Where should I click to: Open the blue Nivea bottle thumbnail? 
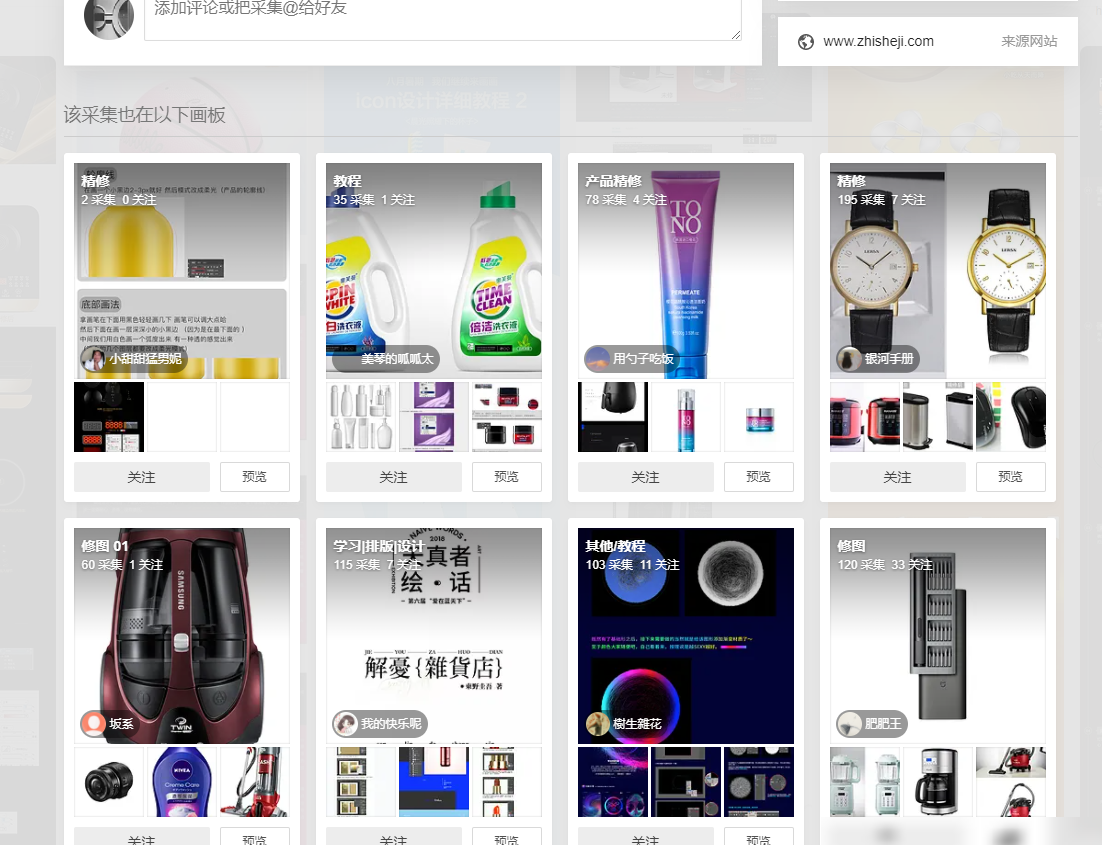coord(182,782)
